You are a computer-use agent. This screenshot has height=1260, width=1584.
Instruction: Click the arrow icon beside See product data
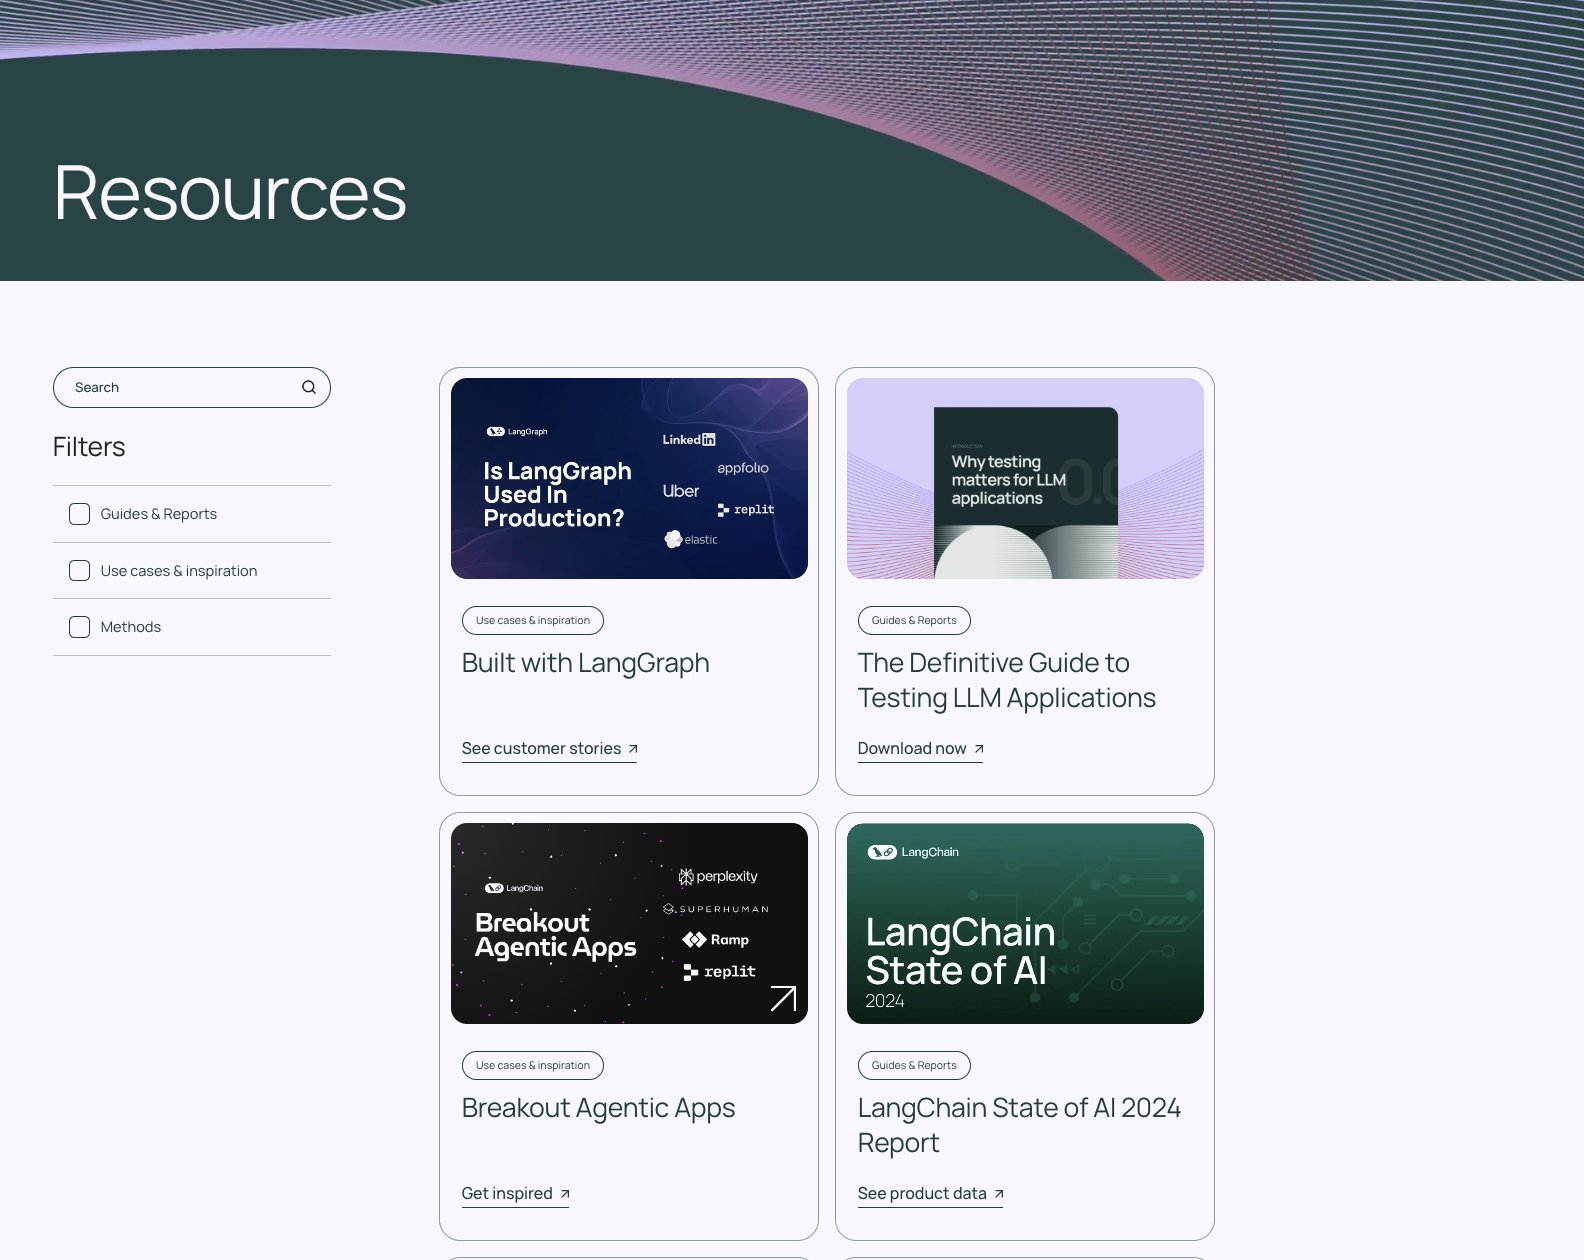coord(999,1194)
